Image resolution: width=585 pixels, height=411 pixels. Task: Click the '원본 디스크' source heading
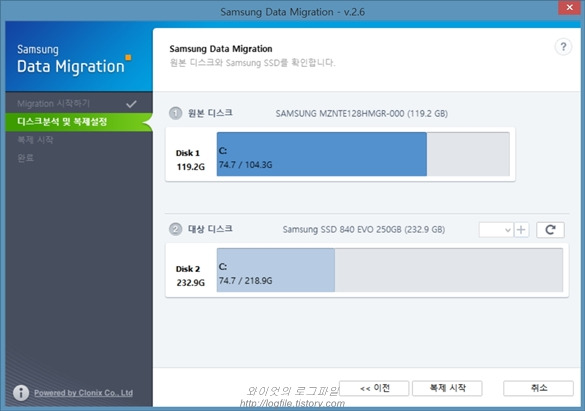(210, 113)
